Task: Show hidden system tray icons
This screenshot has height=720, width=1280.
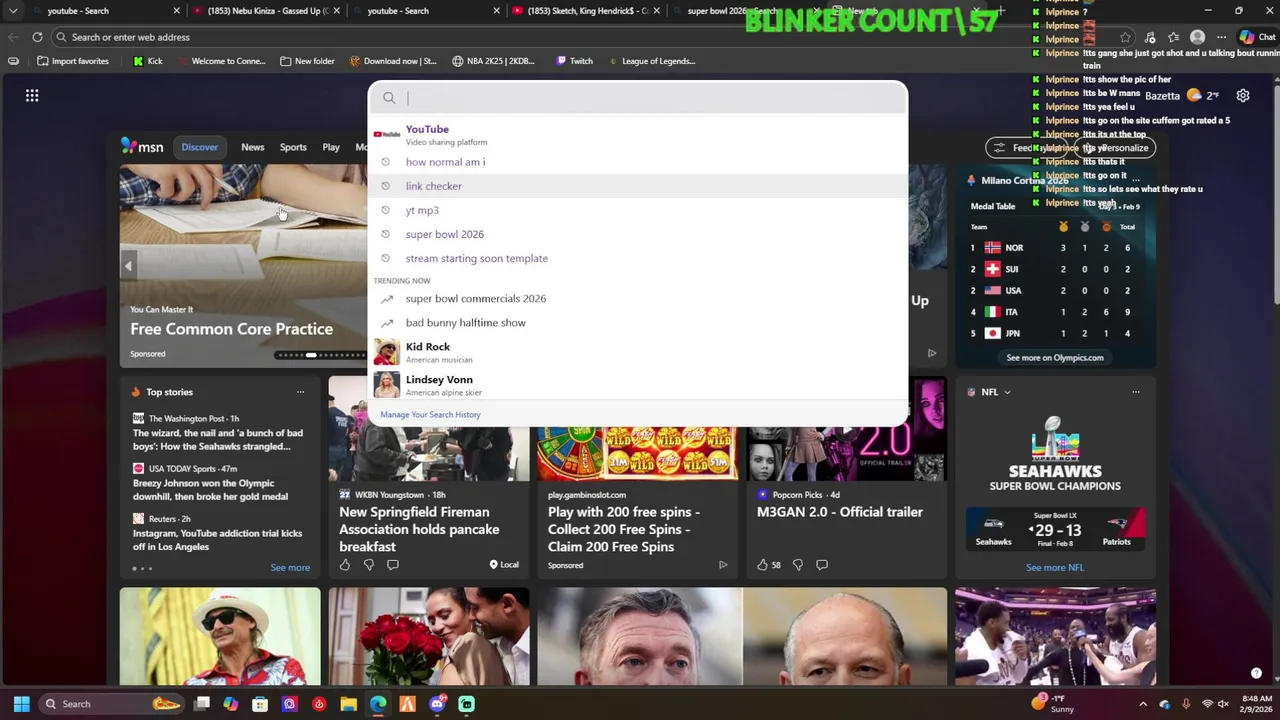Action: [1143, 704]
